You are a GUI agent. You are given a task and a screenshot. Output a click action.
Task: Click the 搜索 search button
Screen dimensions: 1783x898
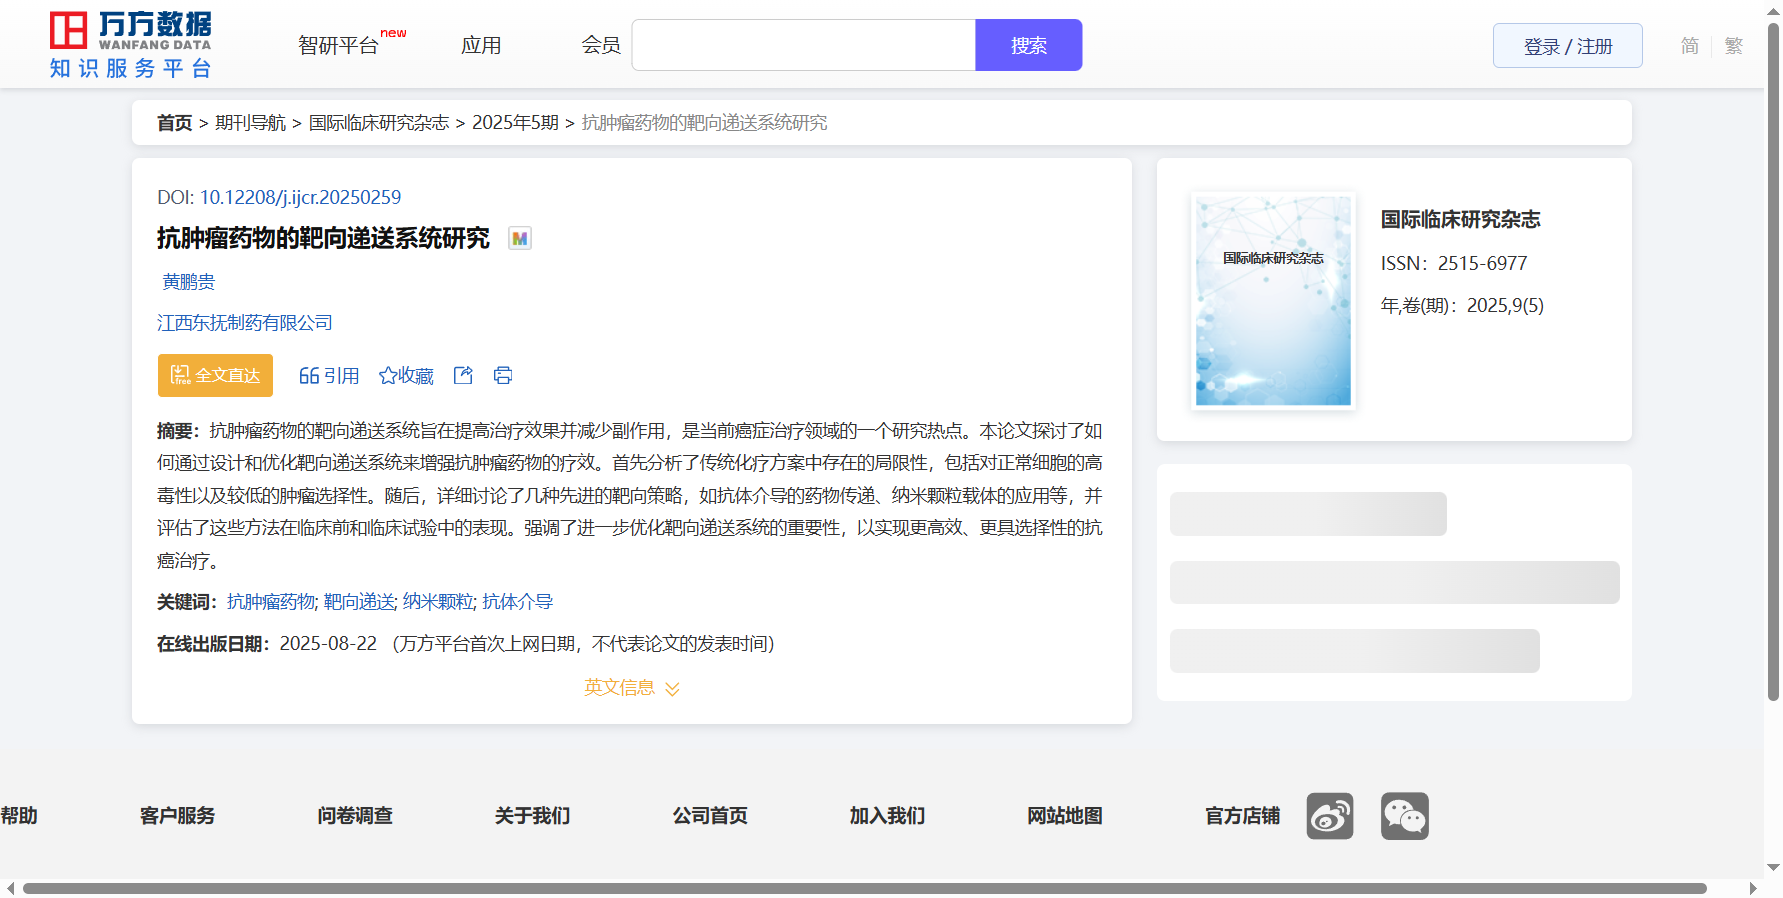tap(1028, 46)
